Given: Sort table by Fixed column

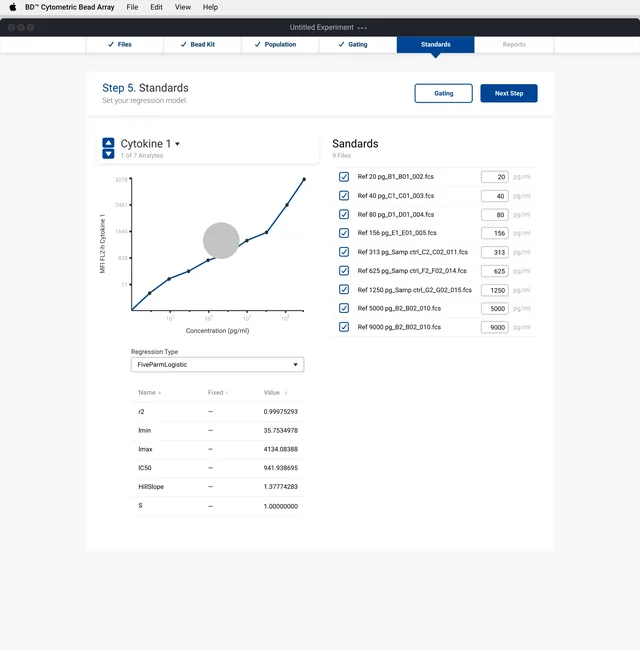Looking at the screenshot, I should pos(218,393).
